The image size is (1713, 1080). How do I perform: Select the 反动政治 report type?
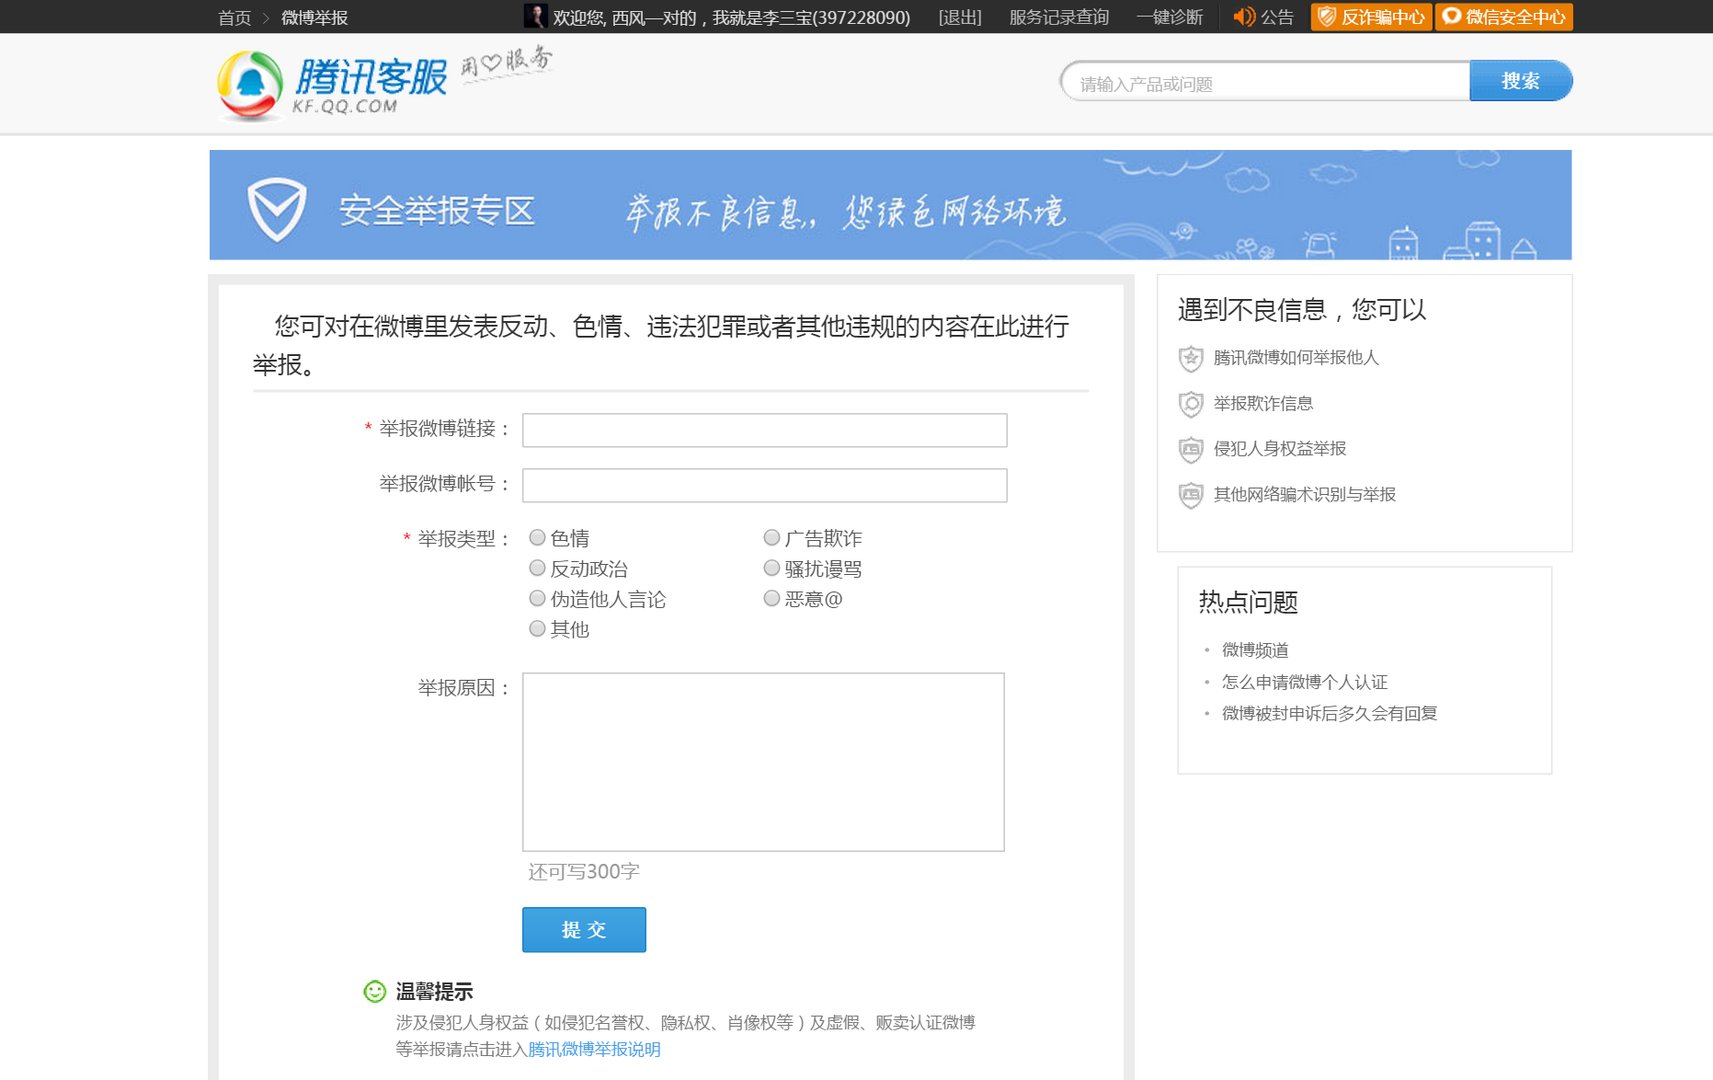coord(537,567)
